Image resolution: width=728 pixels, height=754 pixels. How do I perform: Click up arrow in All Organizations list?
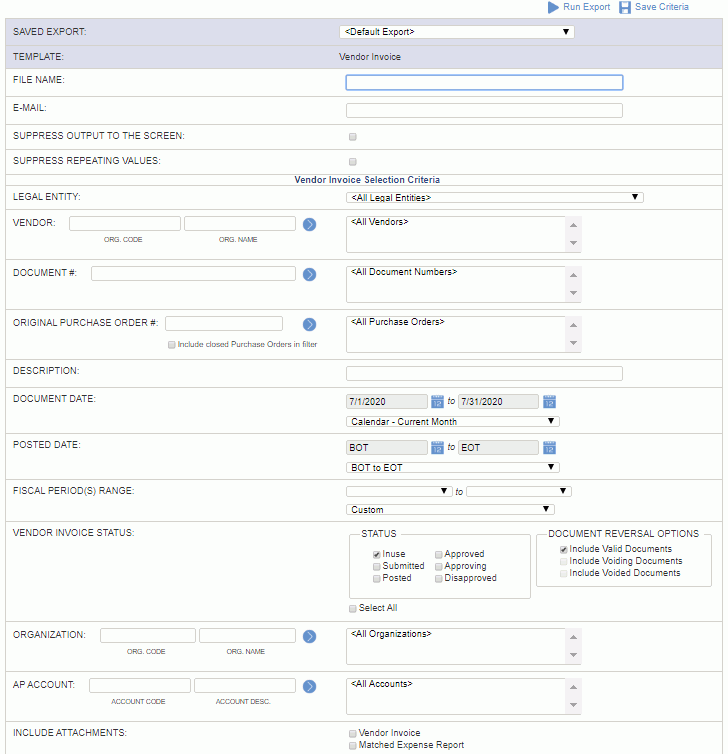[x=573, y=637]
